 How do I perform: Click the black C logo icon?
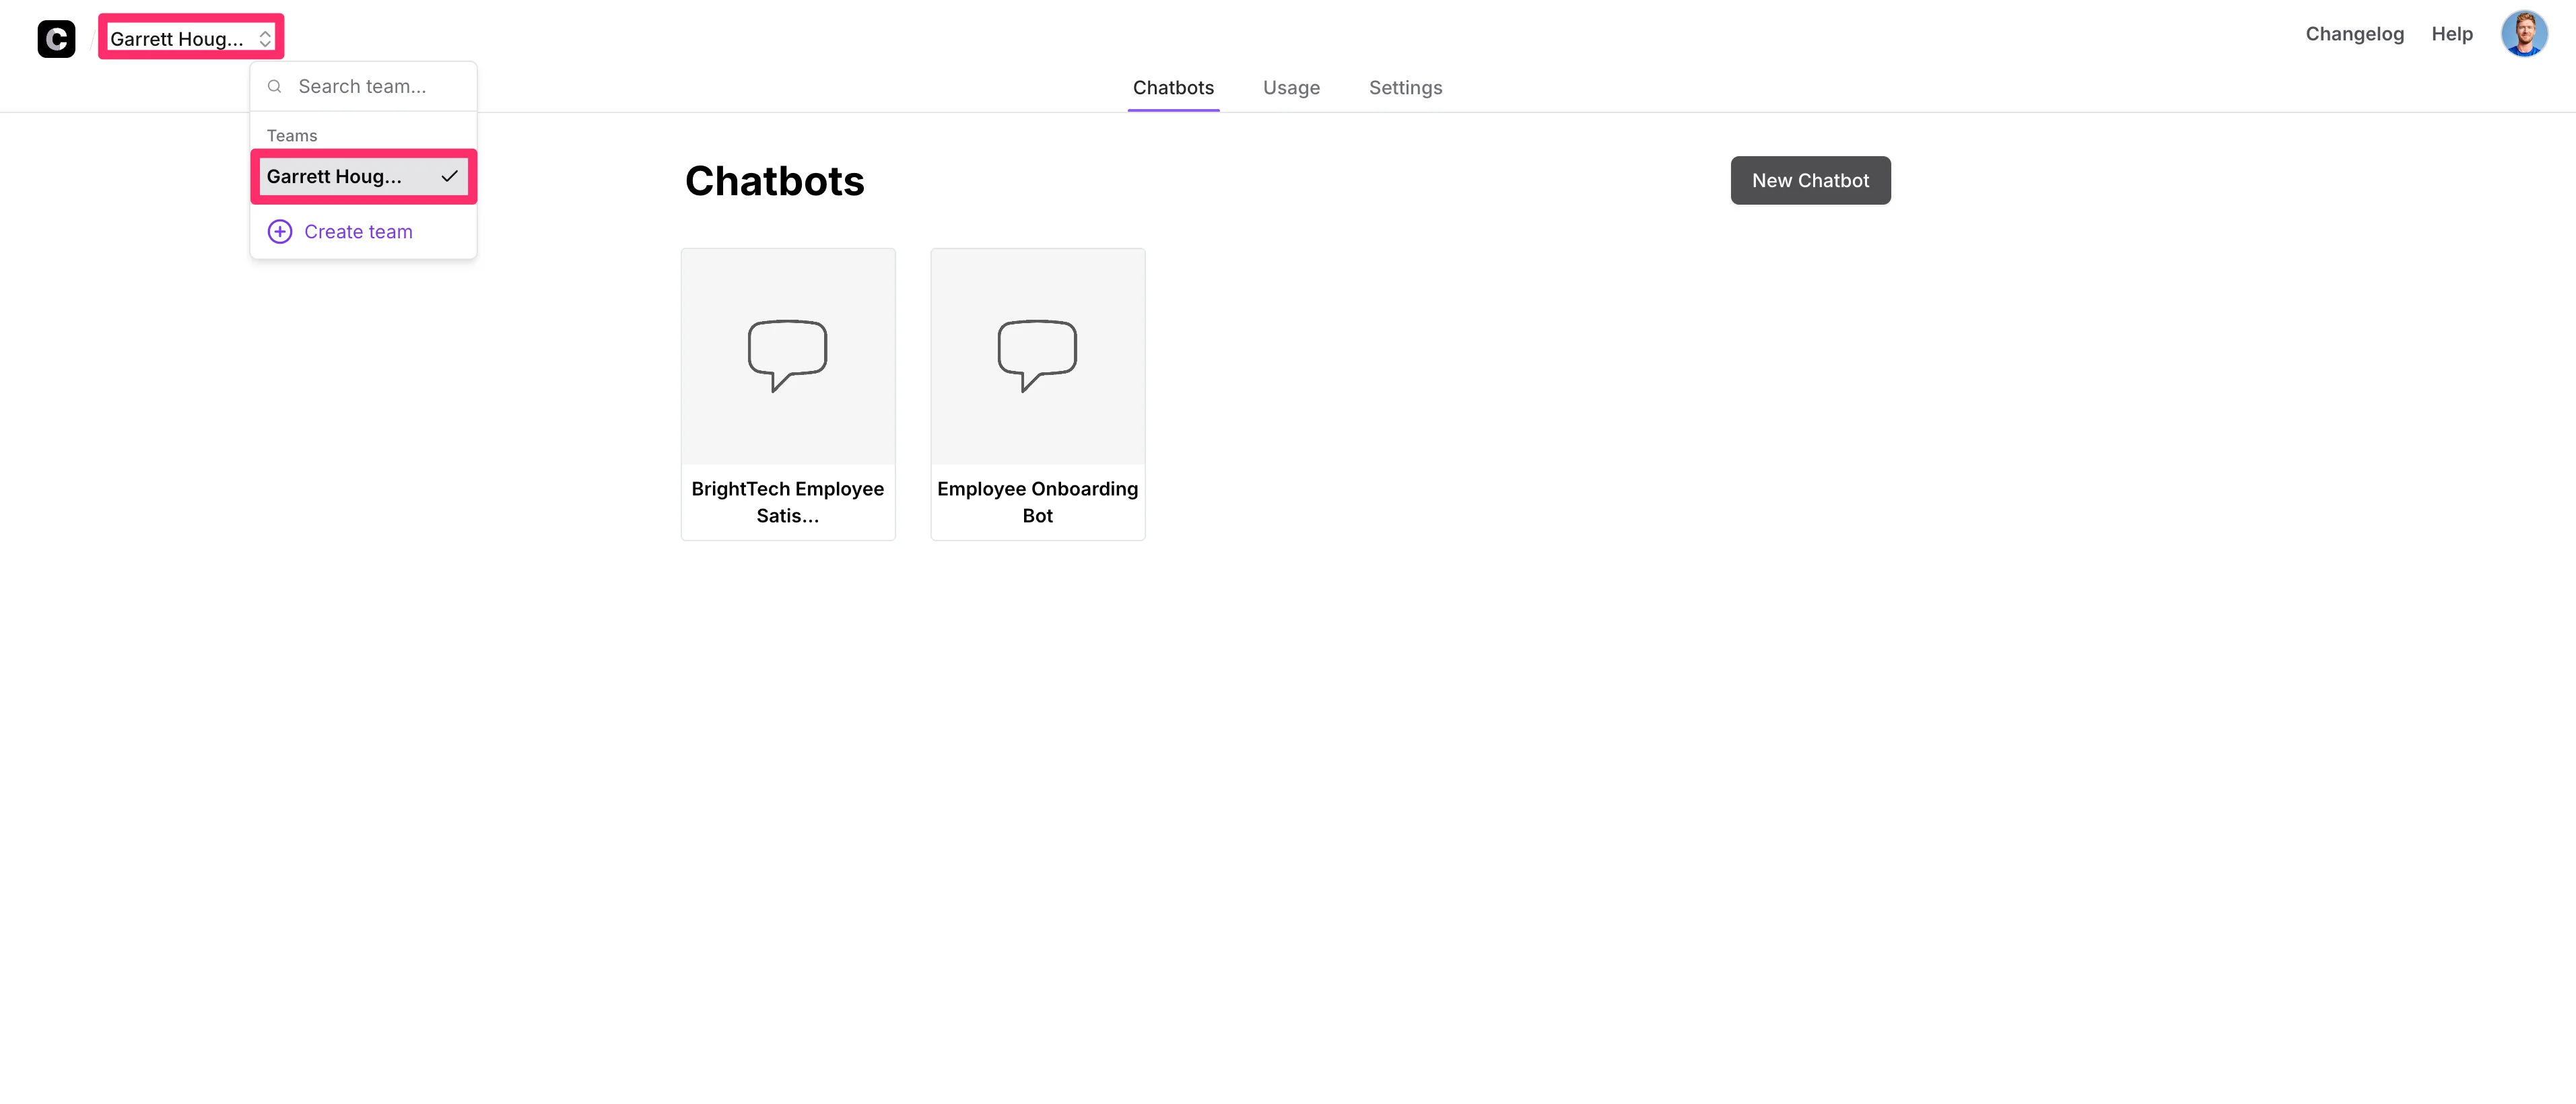tap(56, 38)
